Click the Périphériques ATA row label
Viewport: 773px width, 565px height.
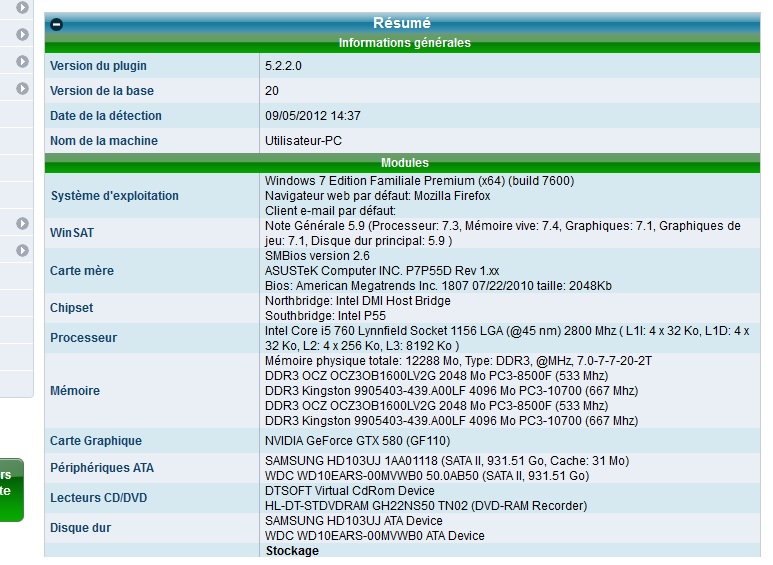click(102, 468)
